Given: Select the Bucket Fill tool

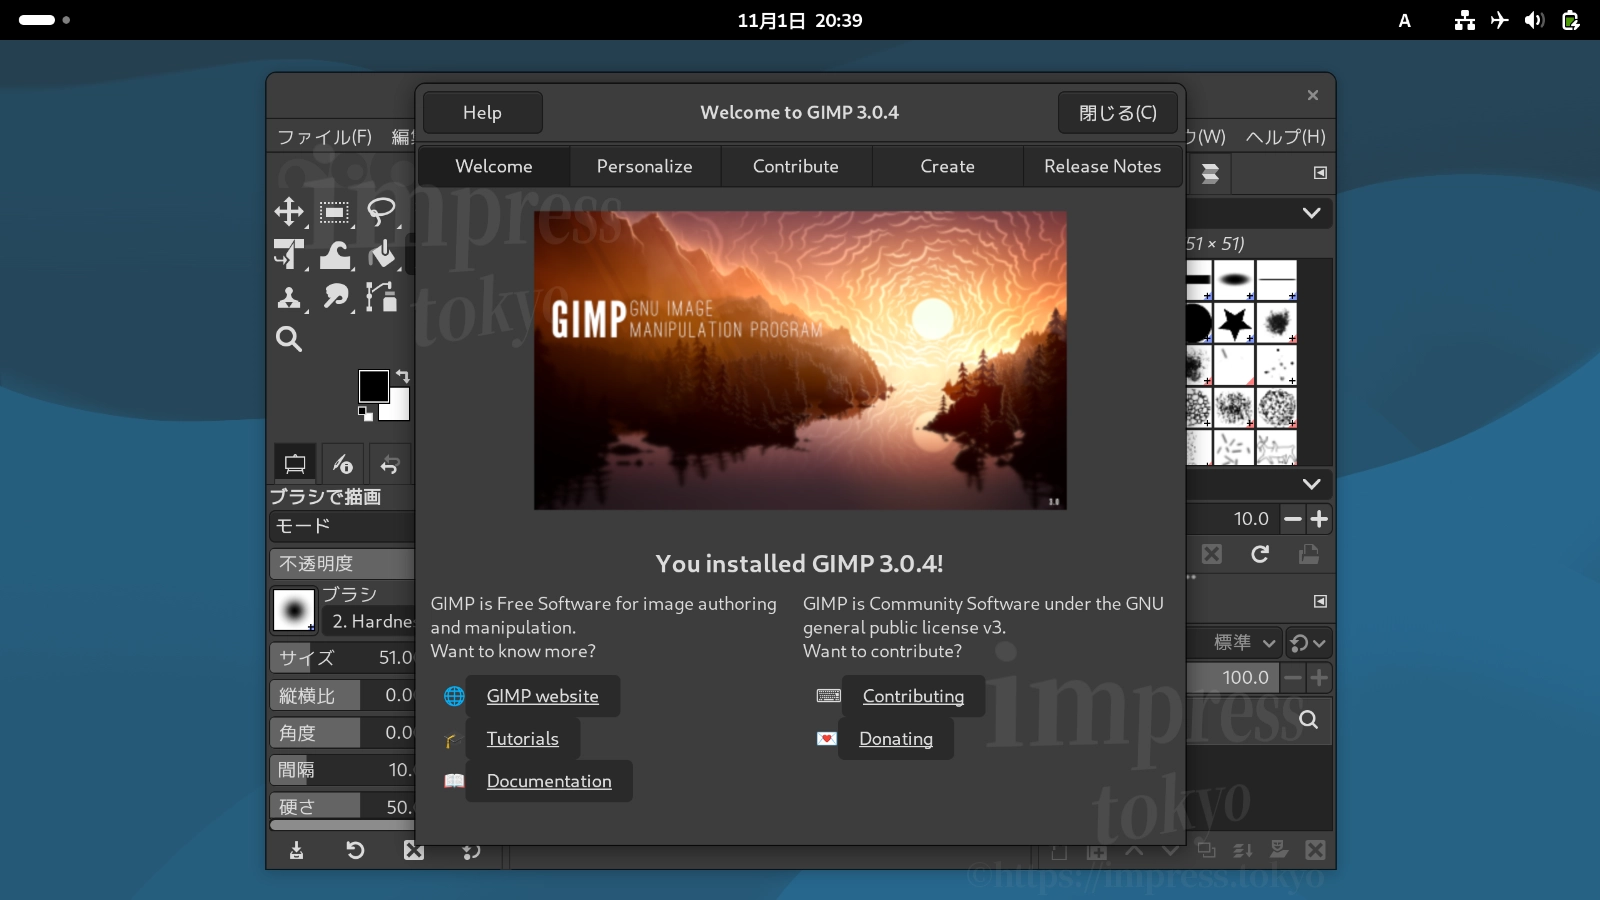Looking at the screenshot, I should click(381, 254).
